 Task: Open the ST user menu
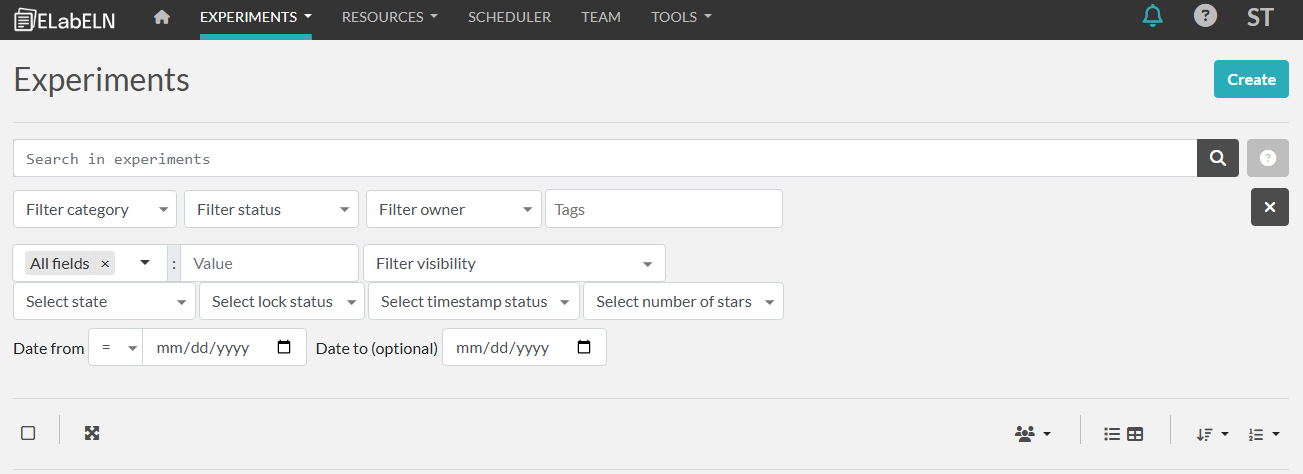tap(1260, 17)
